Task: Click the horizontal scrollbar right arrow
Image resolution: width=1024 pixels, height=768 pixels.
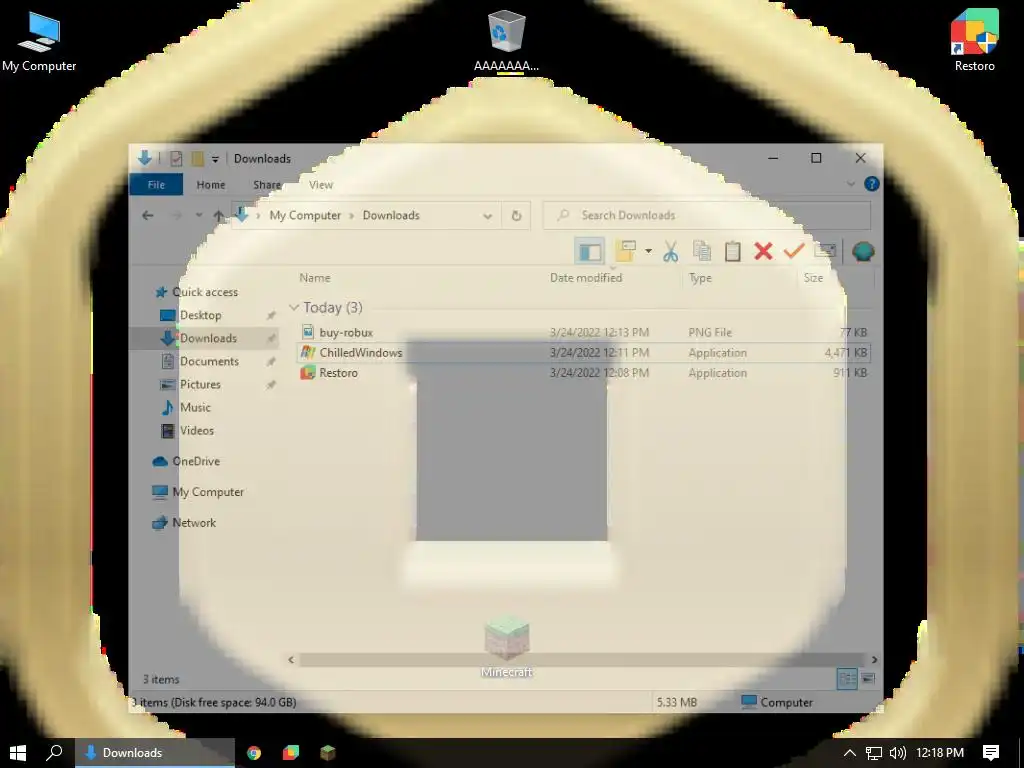Action: click(x=874, y=660)
